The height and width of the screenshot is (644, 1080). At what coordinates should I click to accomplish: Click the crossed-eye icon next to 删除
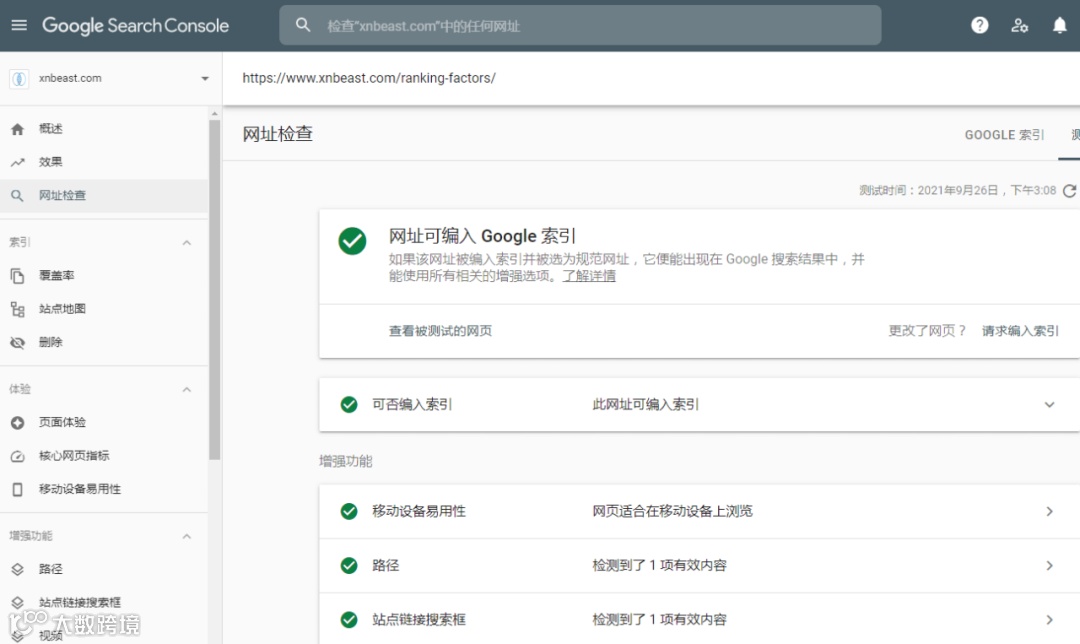(17, 342)
